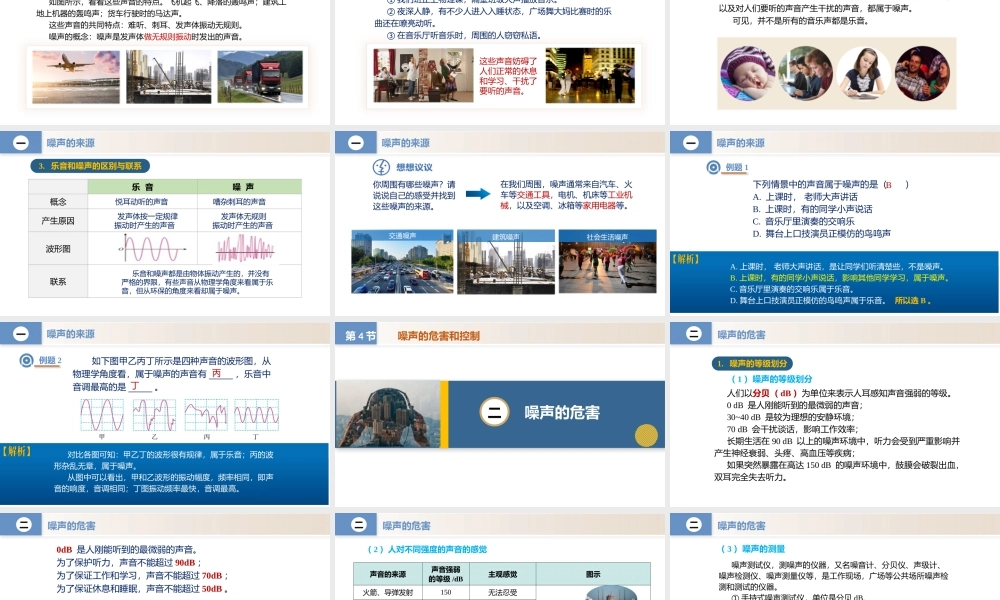Click option A. 上课时，老师大声讲话
The image size is (1000, 600).
805,197
